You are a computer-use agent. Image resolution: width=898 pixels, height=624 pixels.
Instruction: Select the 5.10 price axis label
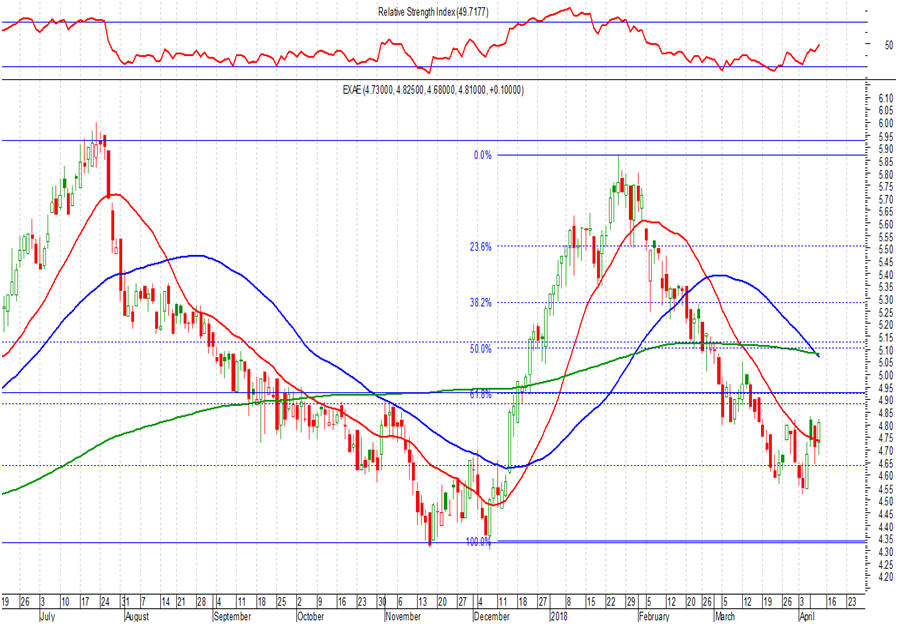pos(885,350)
